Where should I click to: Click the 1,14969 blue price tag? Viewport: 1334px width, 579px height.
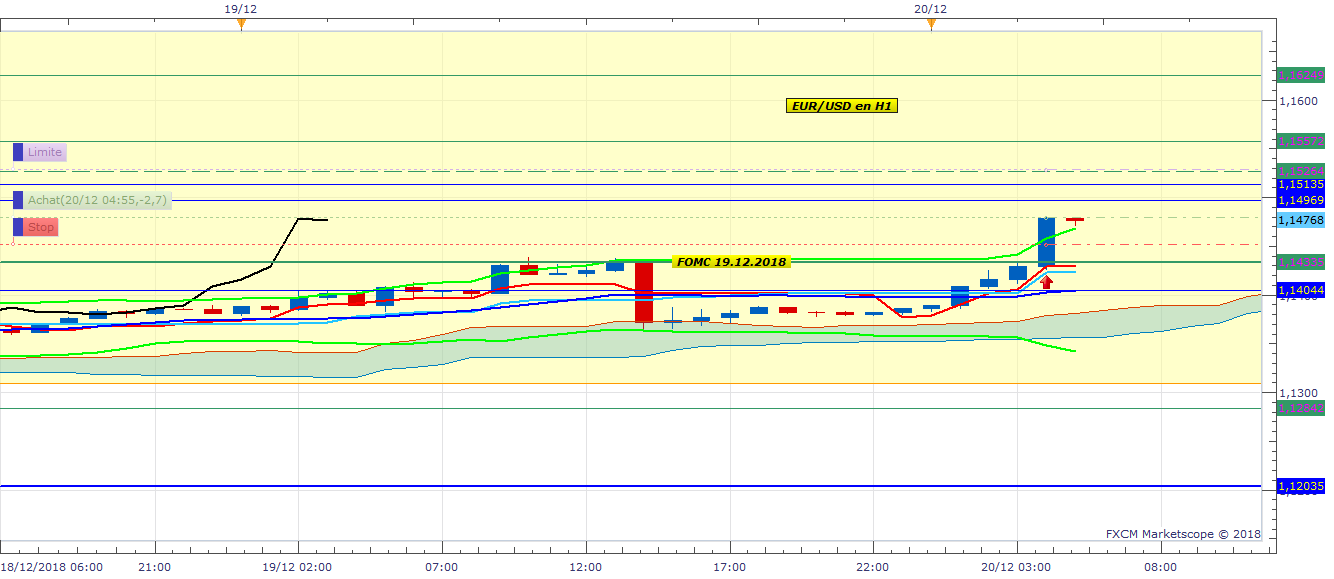click(x=1301, y=200)
